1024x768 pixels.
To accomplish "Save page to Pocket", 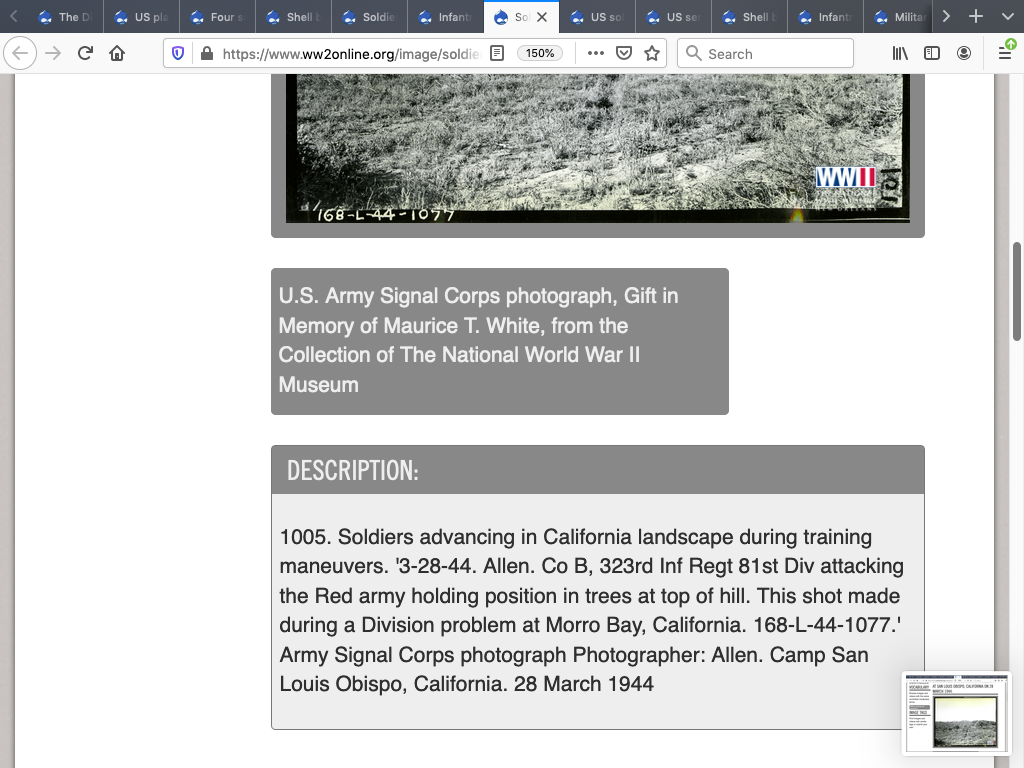I will (x=624, y=54).
